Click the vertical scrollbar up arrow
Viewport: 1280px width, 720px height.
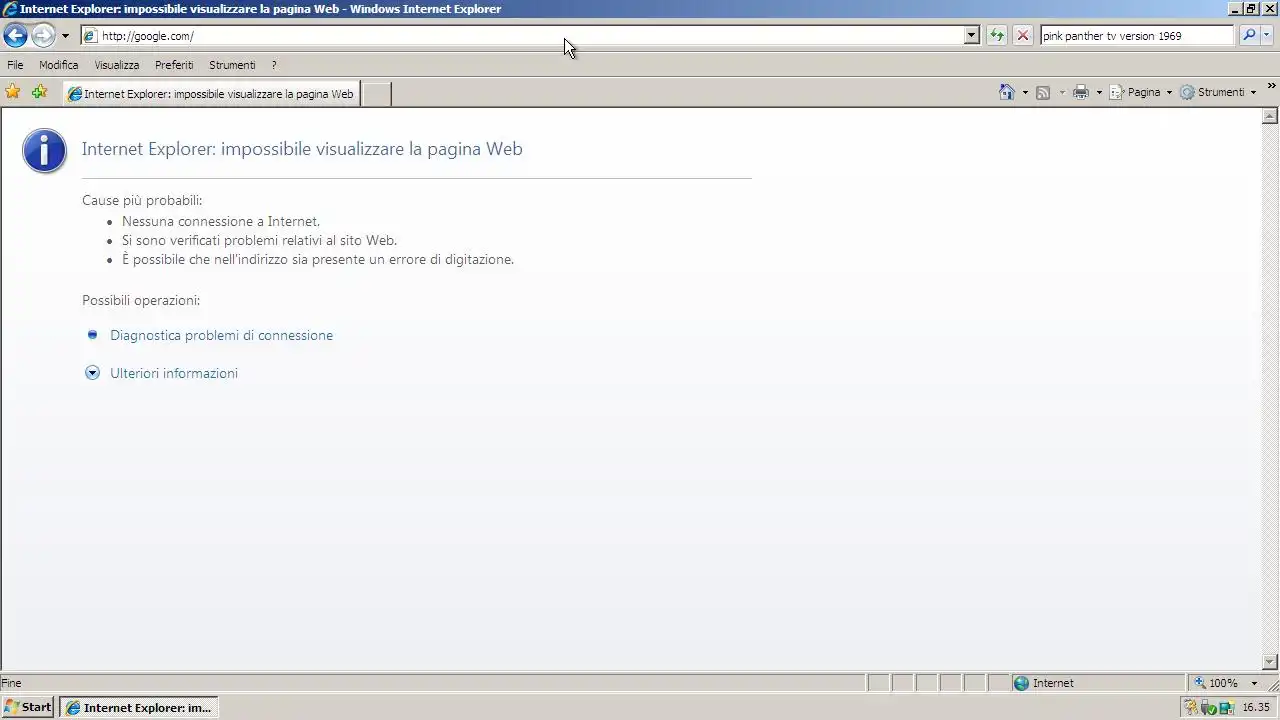point(1271,117)
